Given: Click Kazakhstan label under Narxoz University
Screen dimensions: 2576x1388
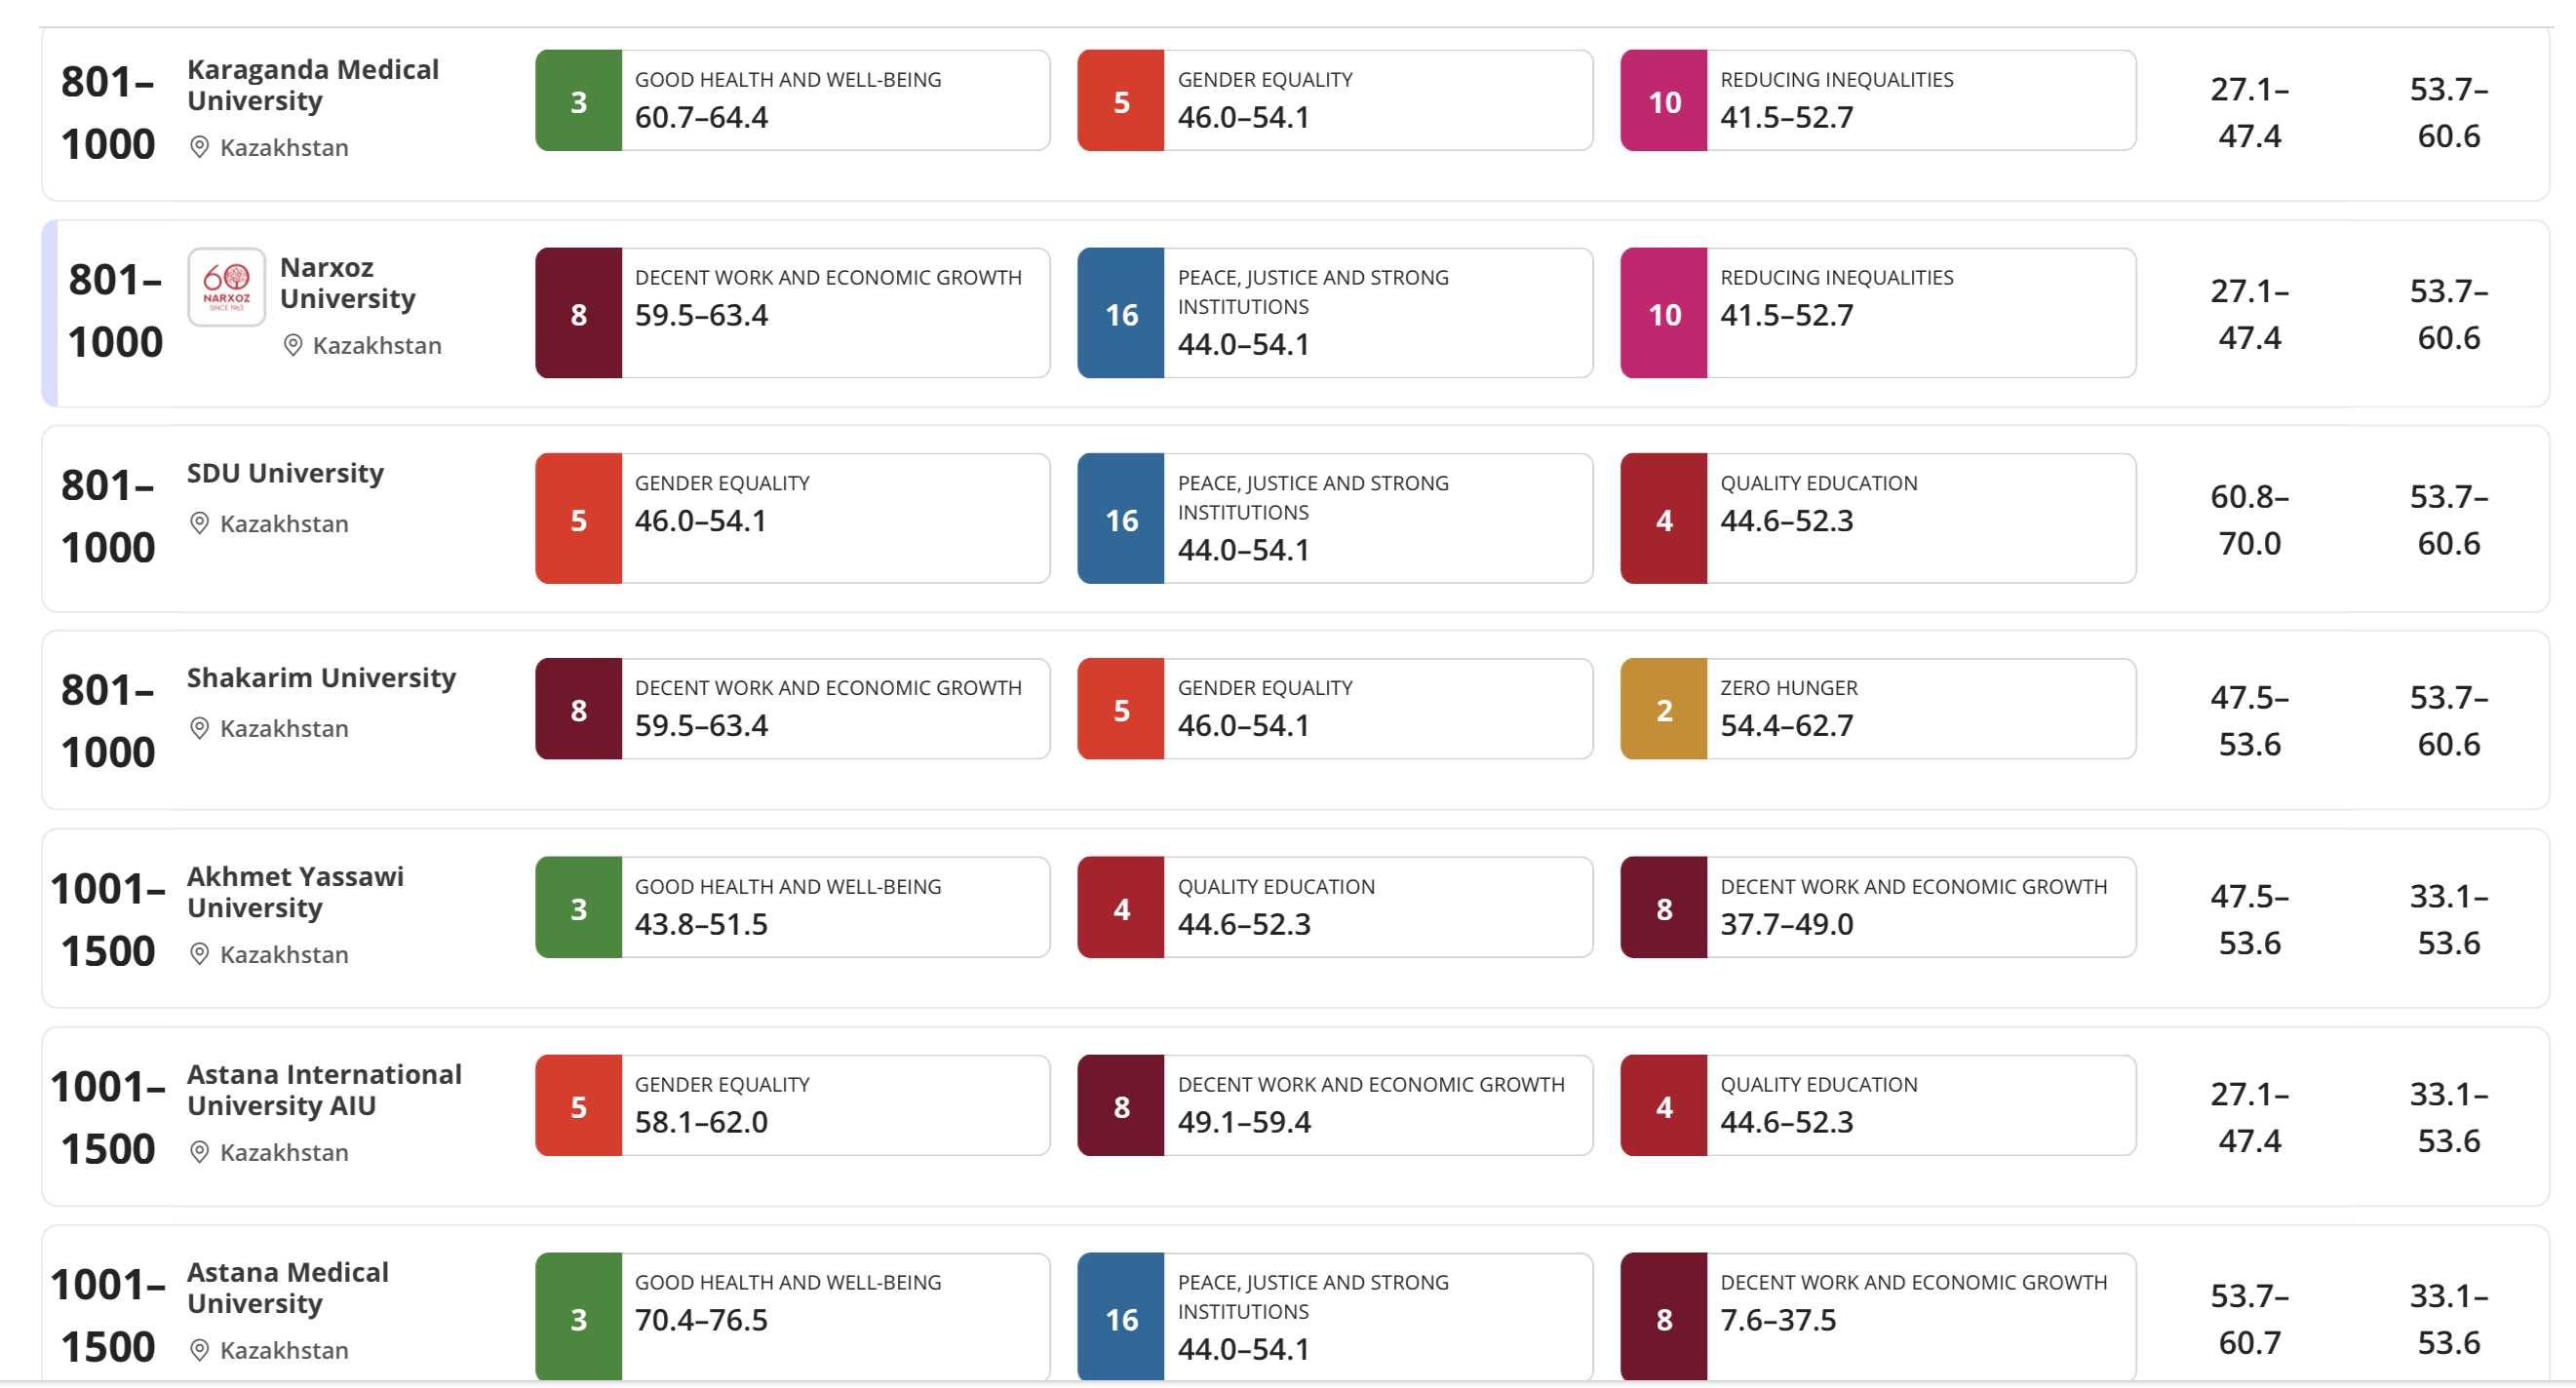Looking at the screenshot, I should 376,345.
